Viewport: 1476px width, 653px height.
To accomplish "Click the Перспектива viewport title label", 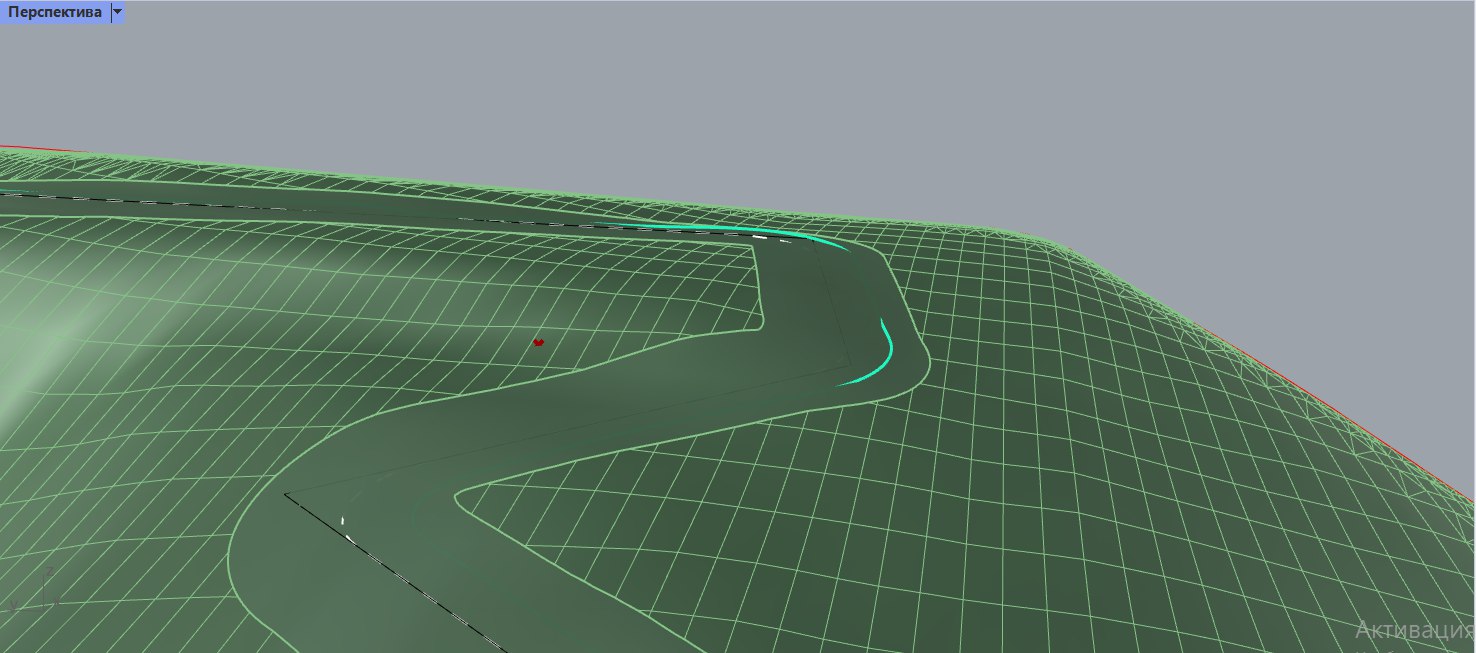I will click(x=55, y=13).
